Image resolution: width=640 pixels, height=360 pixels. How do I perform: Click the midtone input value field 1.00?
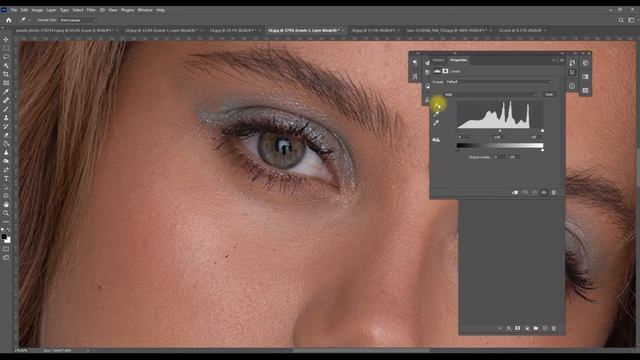click(x=498, y=137)
